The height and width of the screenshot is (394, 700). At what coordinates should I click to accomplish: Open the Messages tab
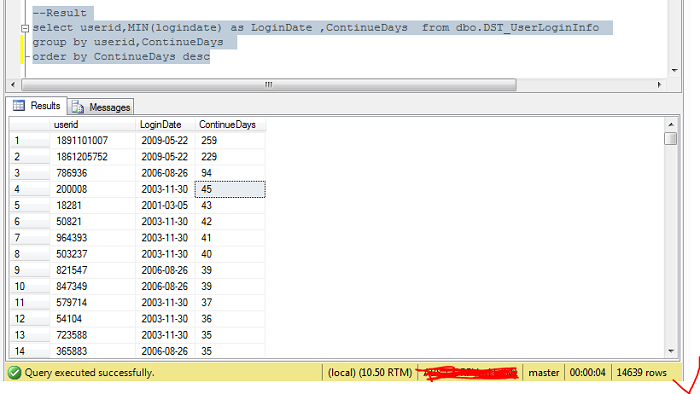101,107
